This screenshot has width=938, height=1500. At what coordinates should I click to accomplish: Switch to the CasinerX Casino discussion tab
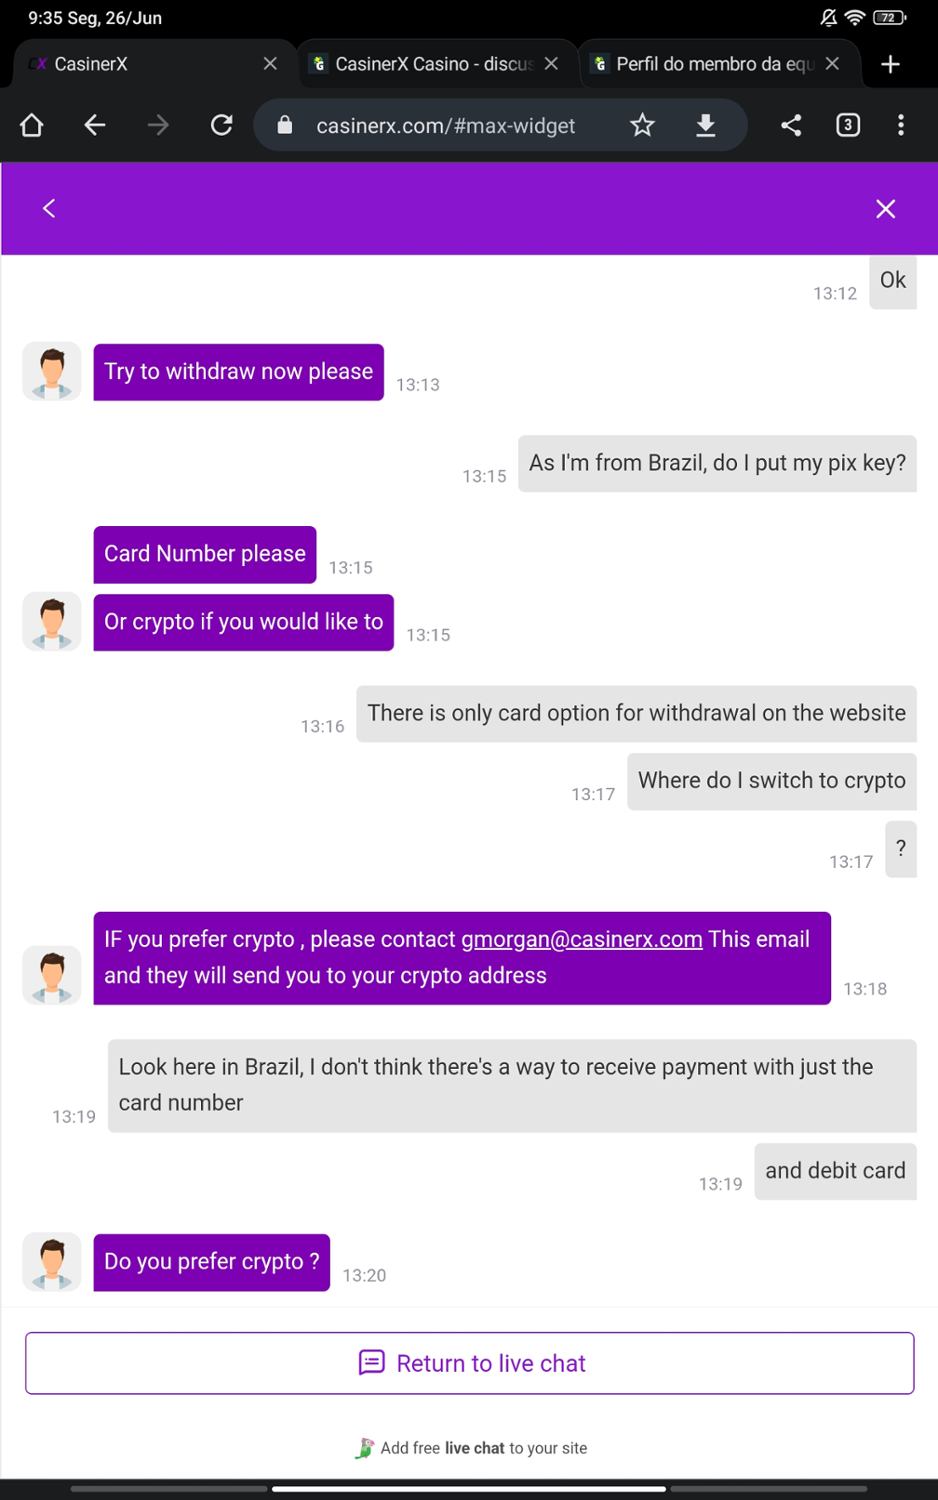425,64
